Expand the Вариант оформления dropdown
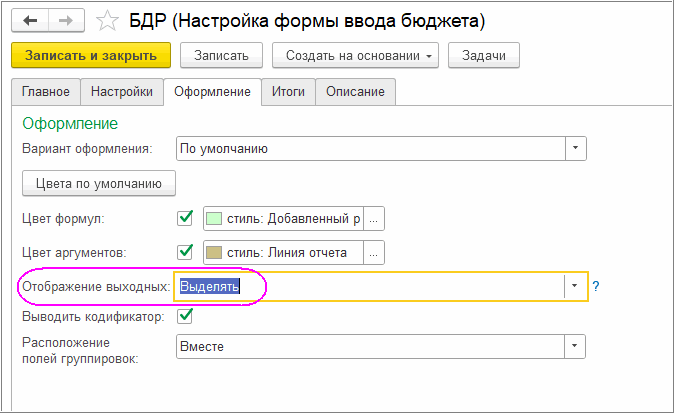Viewport: 674px width, 413px height. point(575,149)
